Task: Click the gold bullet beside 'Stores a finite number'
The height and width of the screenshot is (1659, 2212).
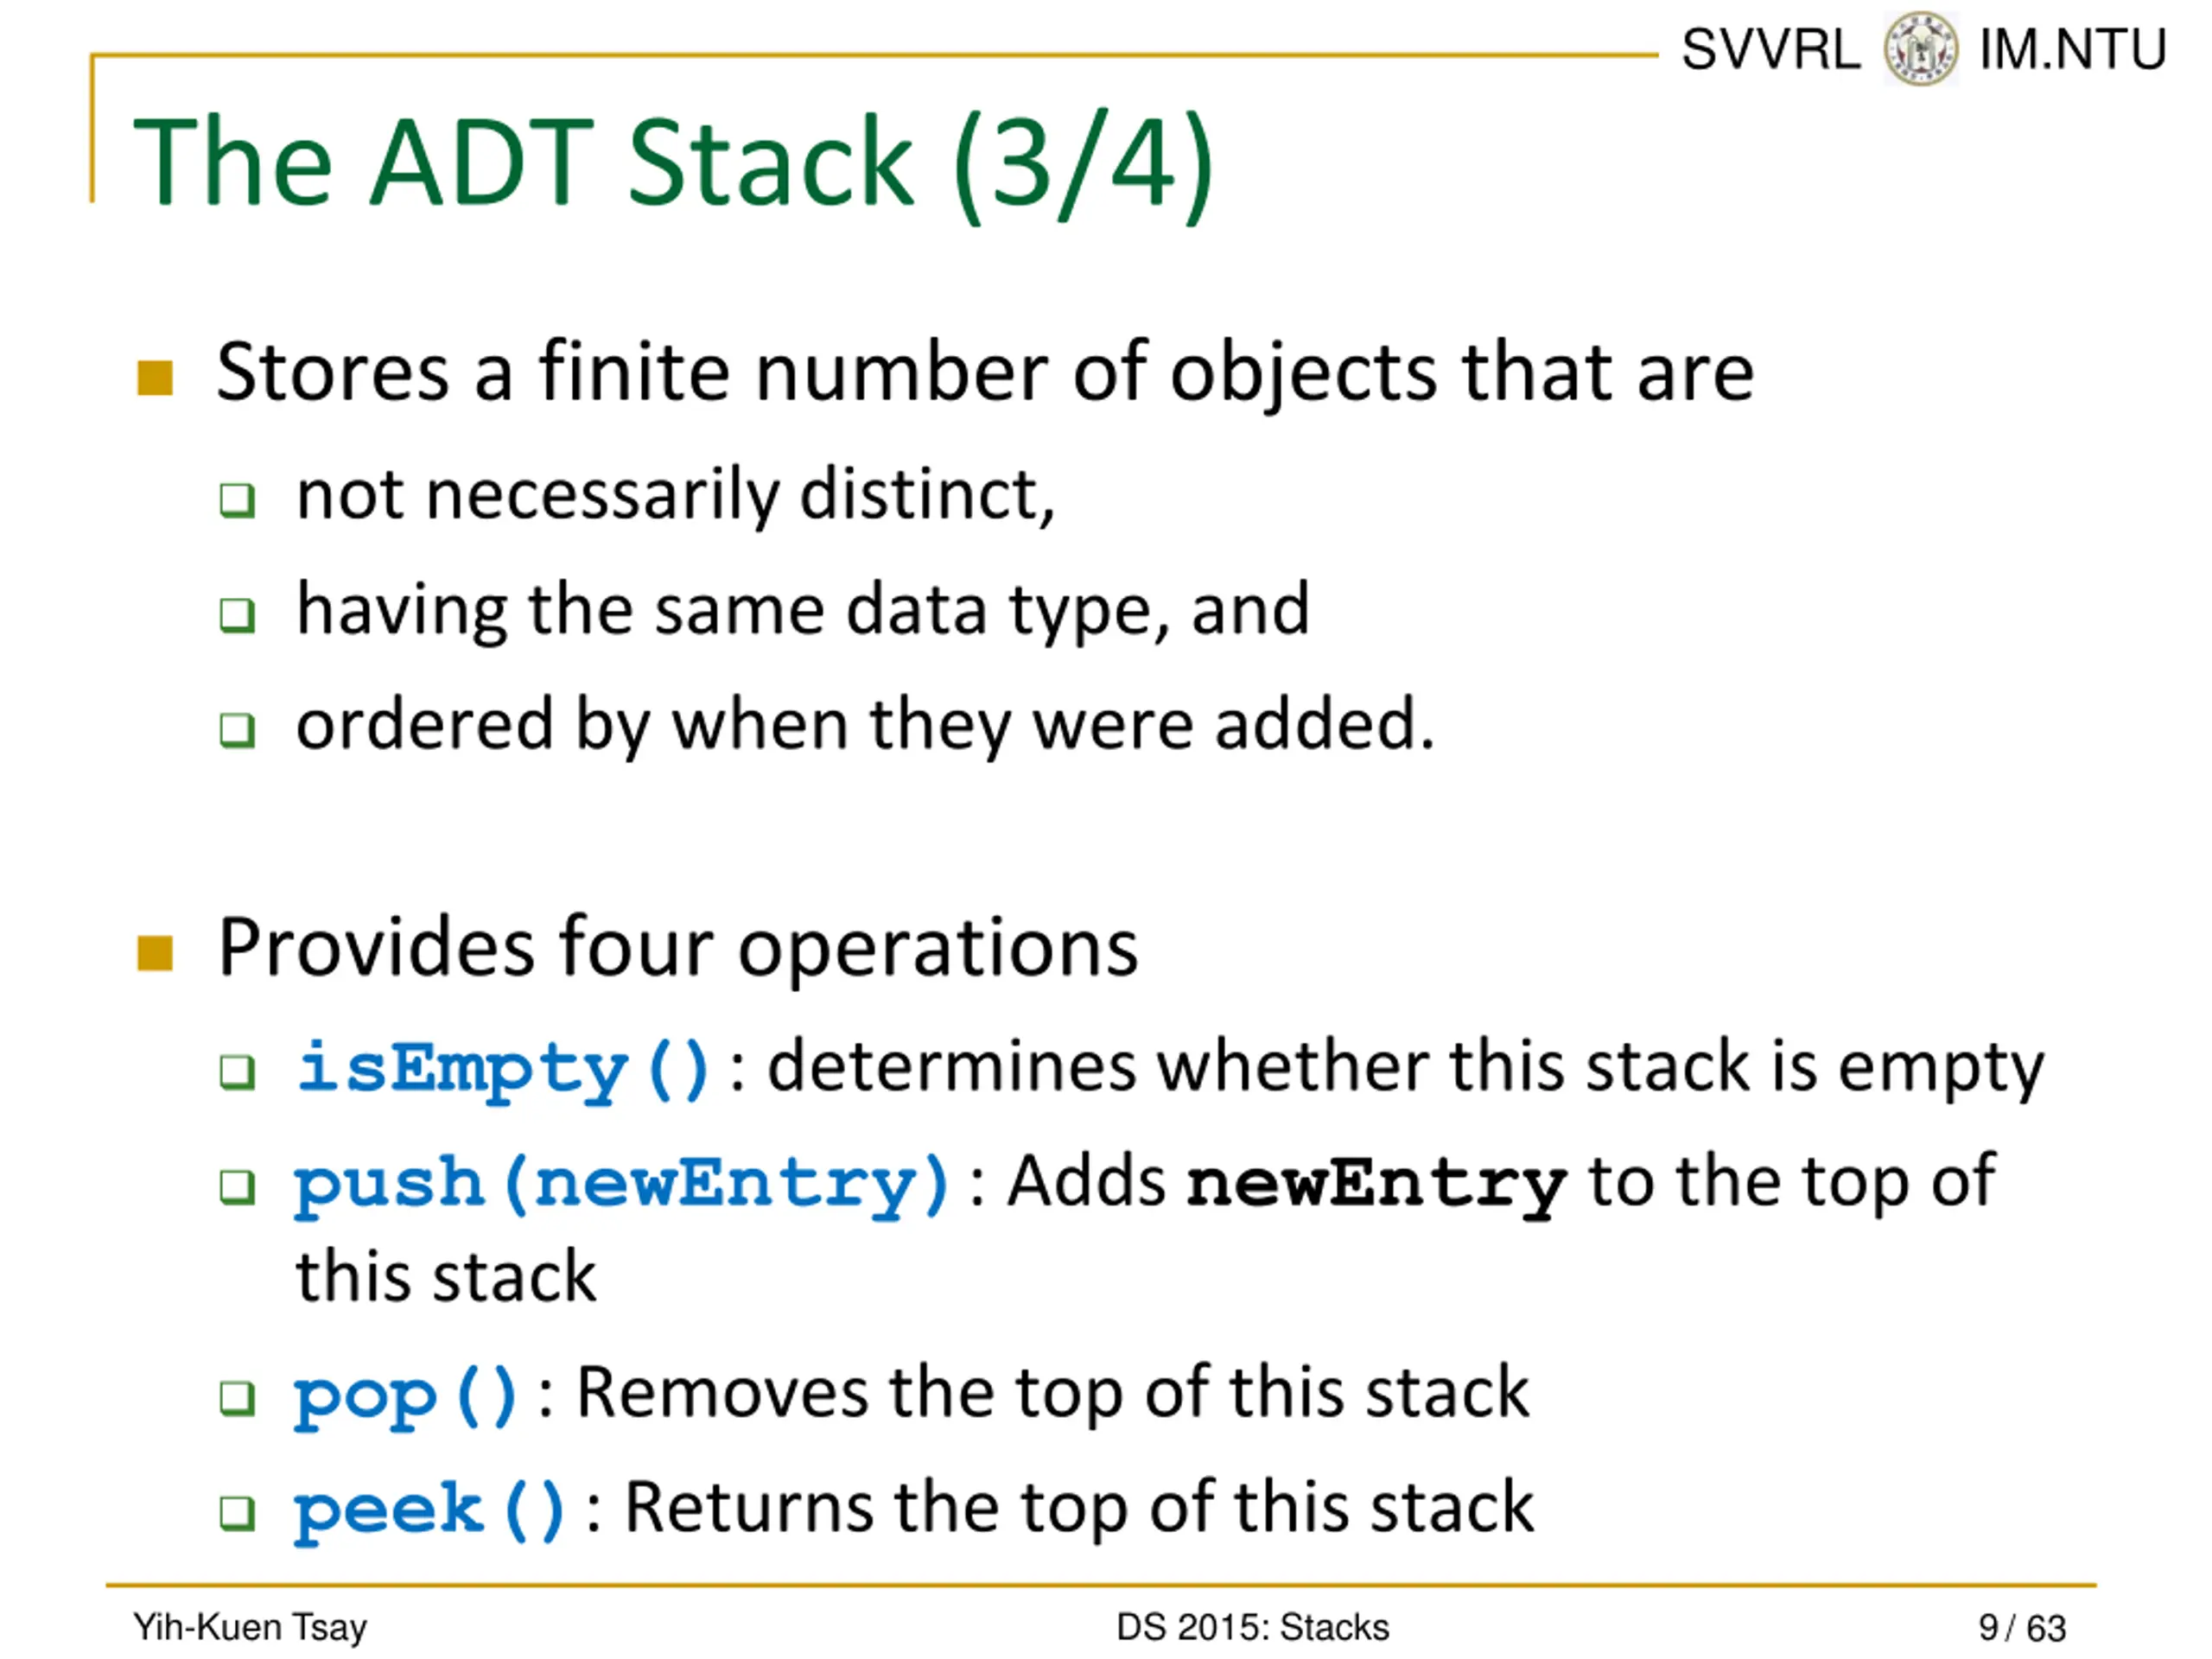Action: click(x=155, y=378)
